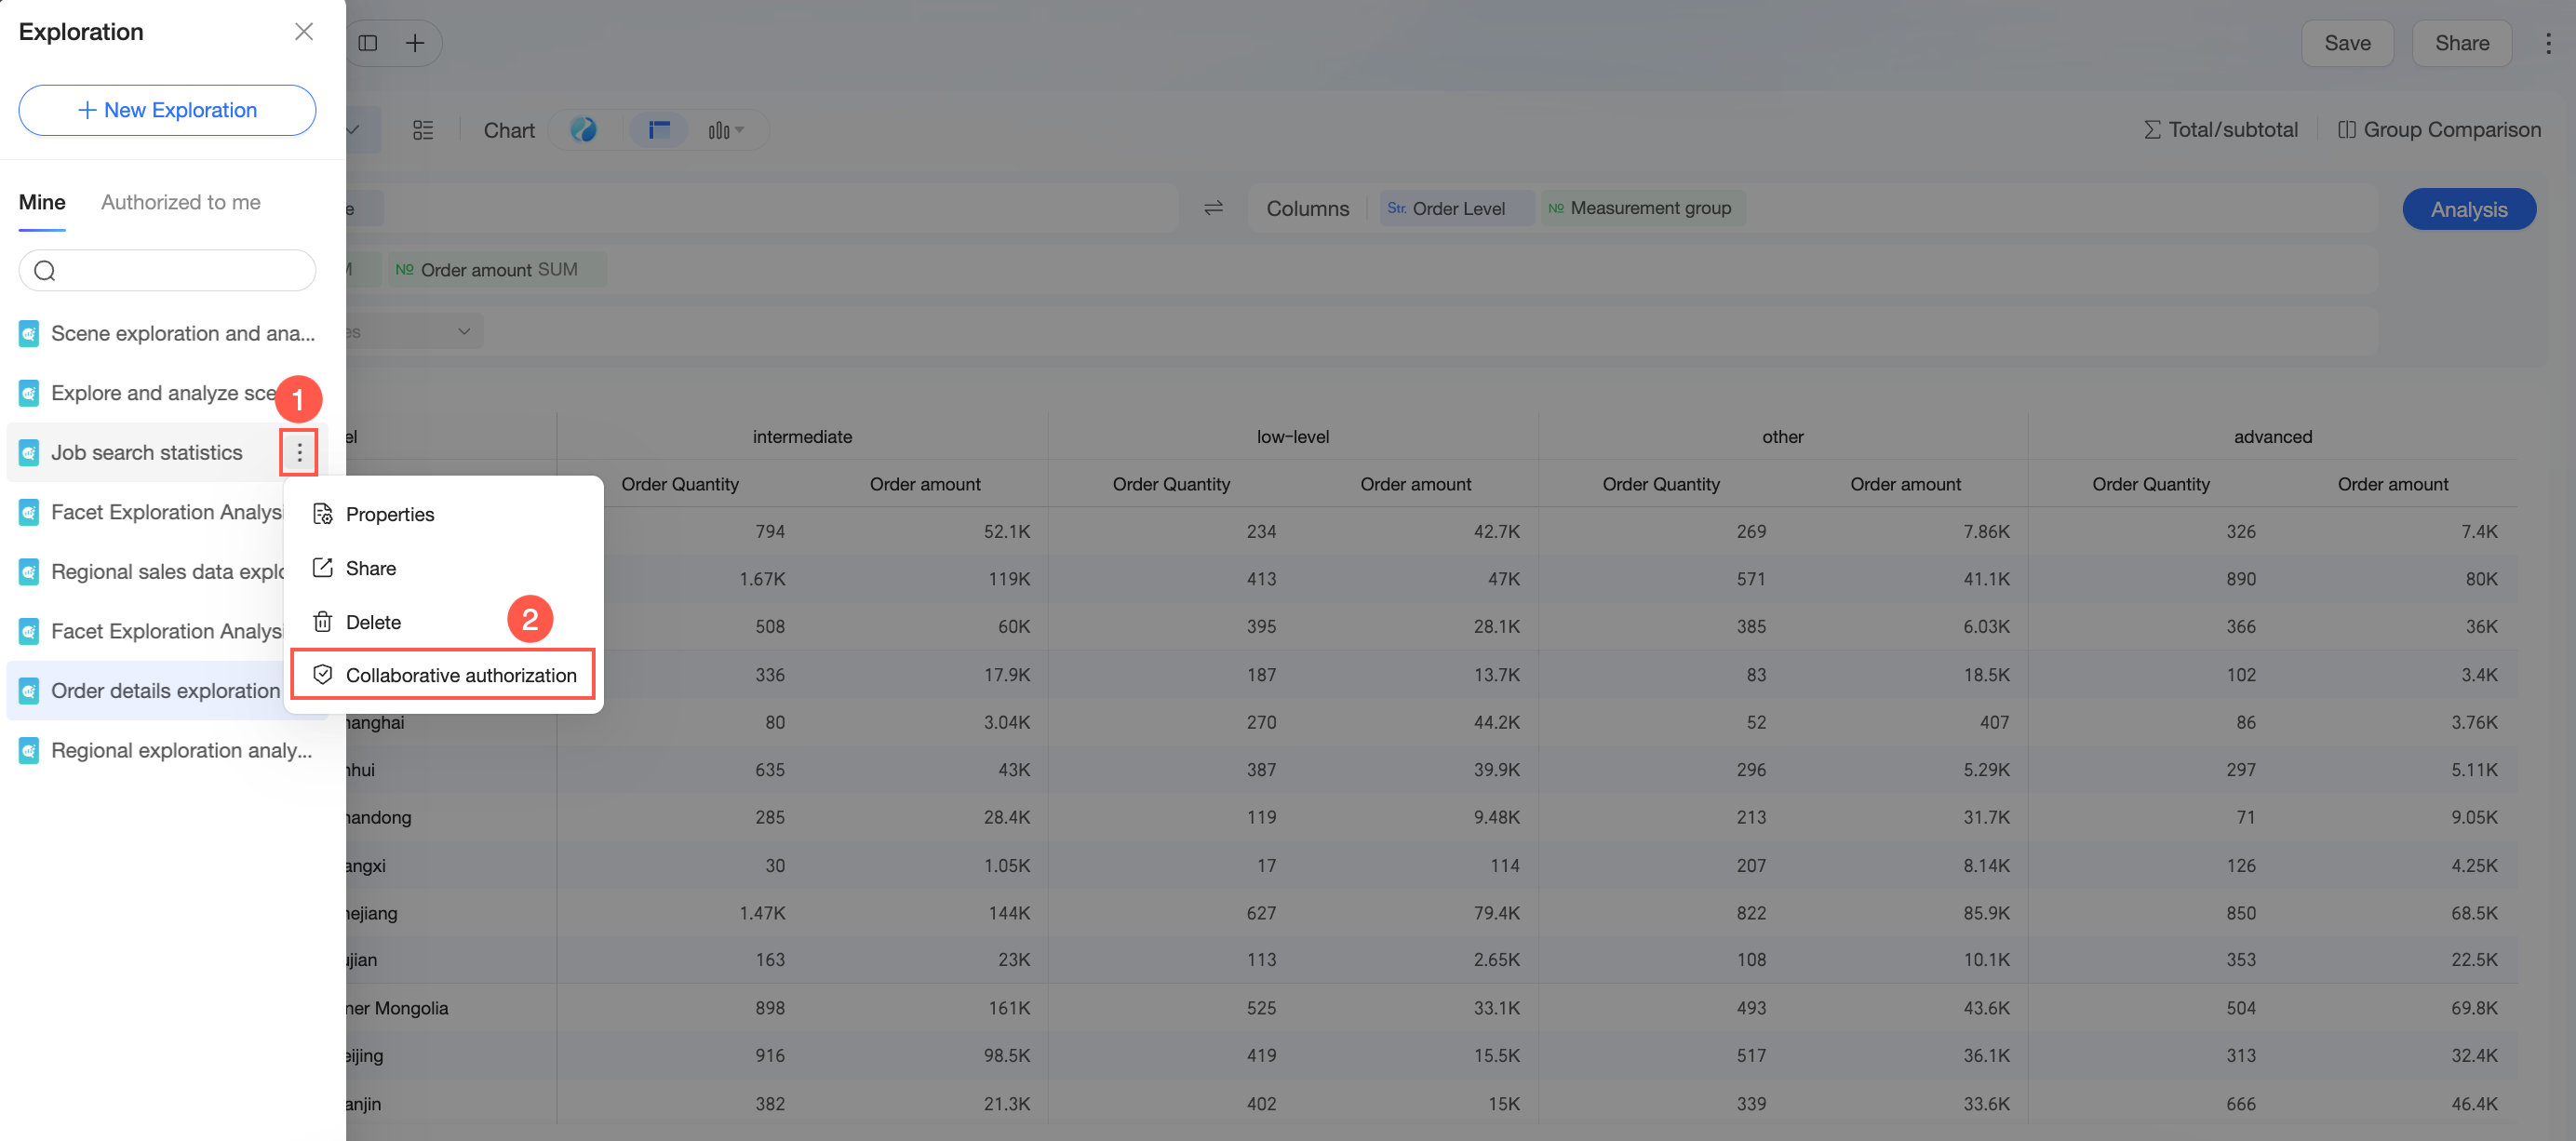Select the pie chart type icon
This screenshot has width=2576, height=1141.
(583, 130)
